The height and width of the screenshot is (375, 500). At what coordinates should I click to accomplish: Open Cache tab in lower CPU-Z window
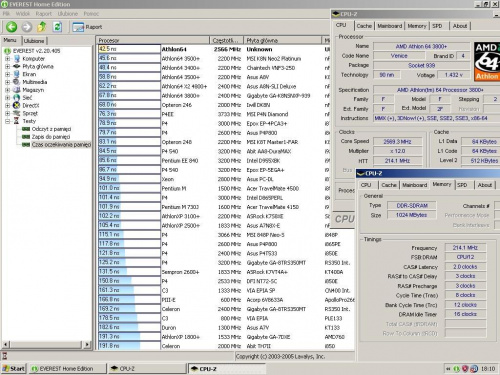(x=389, y=185)
